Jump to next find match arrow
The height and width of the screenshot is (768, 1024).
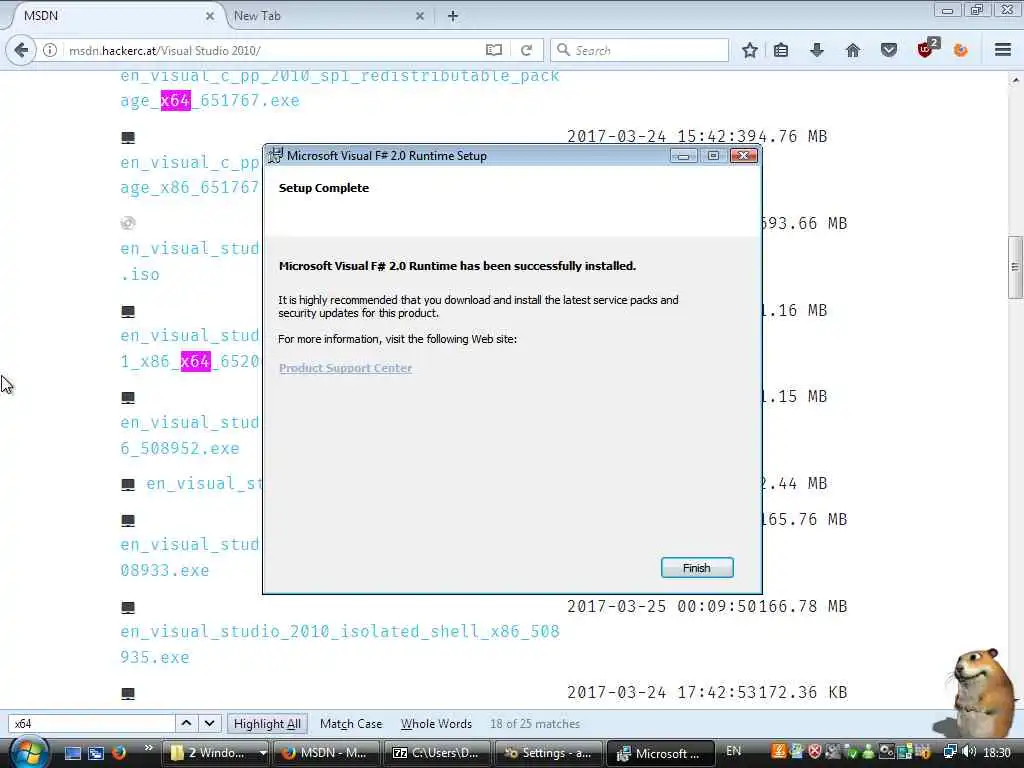(x=209, y=724)
